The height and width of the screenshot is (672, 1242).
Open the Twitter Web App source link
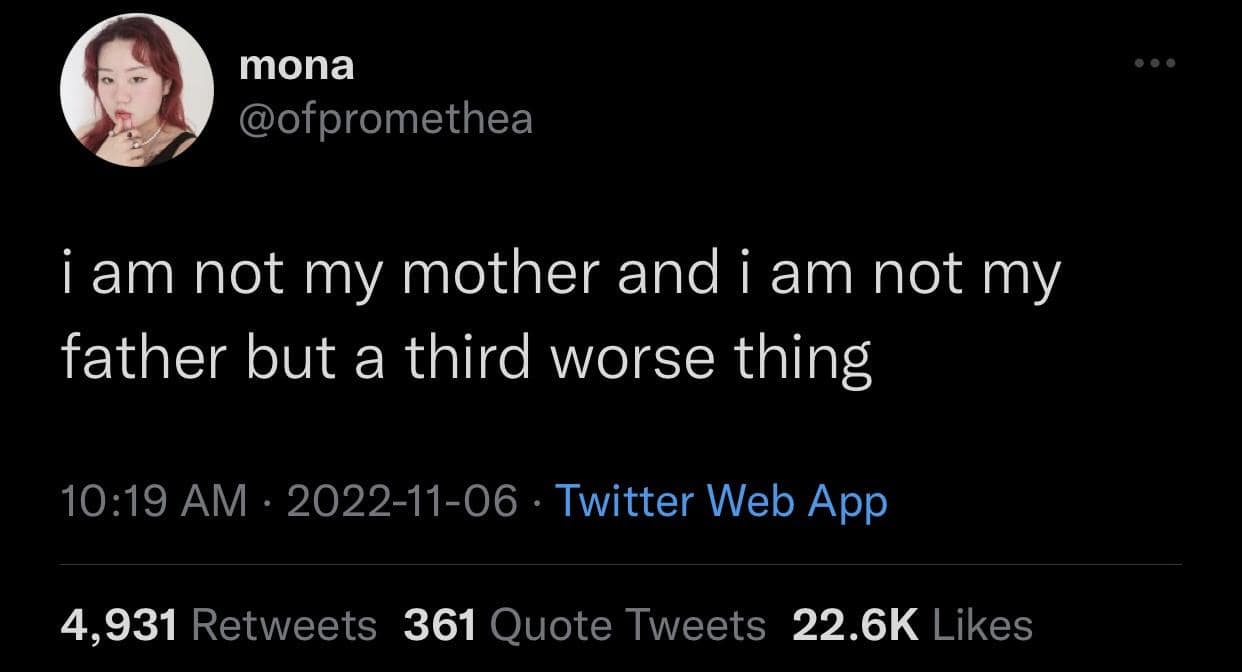(720, 502)
